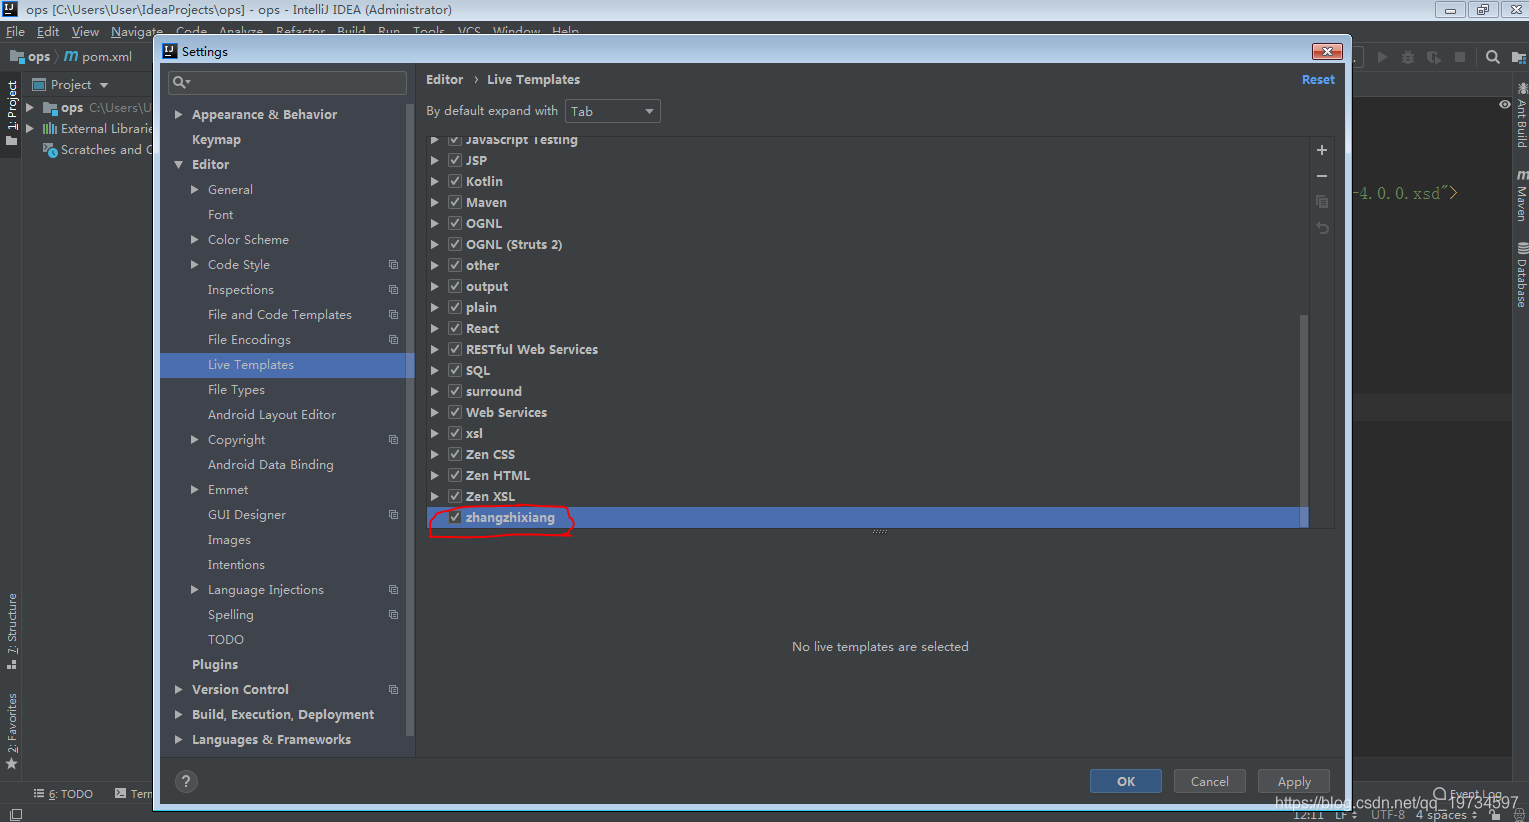This screenshot has height=822, width=1529.
Task: Open the 'By default expand with' Tab dropdown
Action: click(613, 111)
